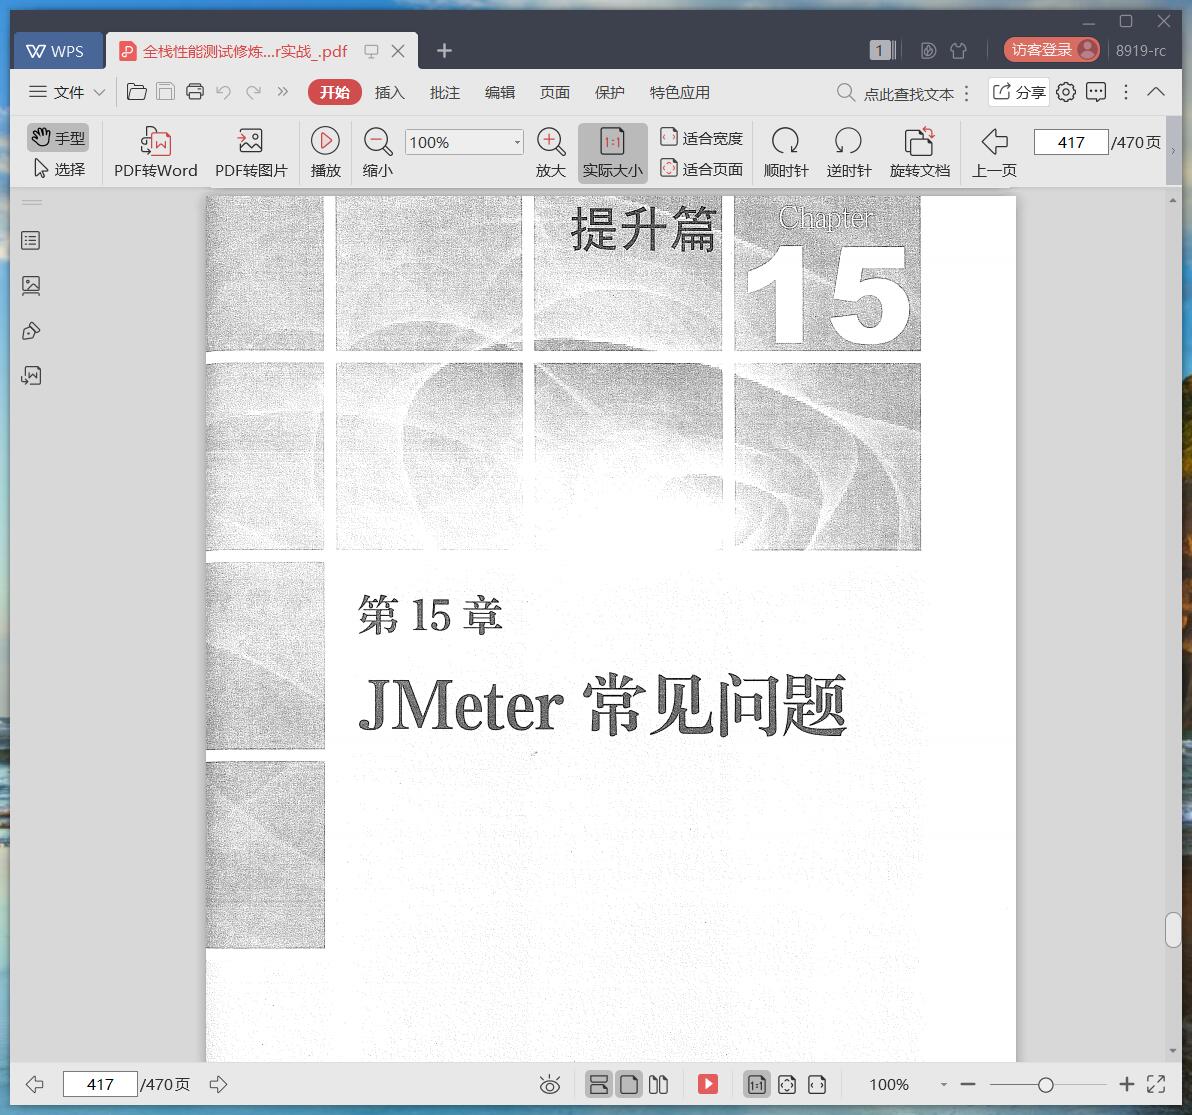This screenshot has width=1192, height=1115.
Task: Open the thumbnails panel
Action: (30, 286)
